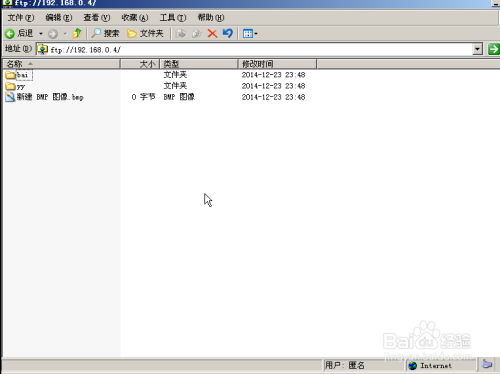
Task: Click the BMP 图像 type cell
Action: click(179, 97)
